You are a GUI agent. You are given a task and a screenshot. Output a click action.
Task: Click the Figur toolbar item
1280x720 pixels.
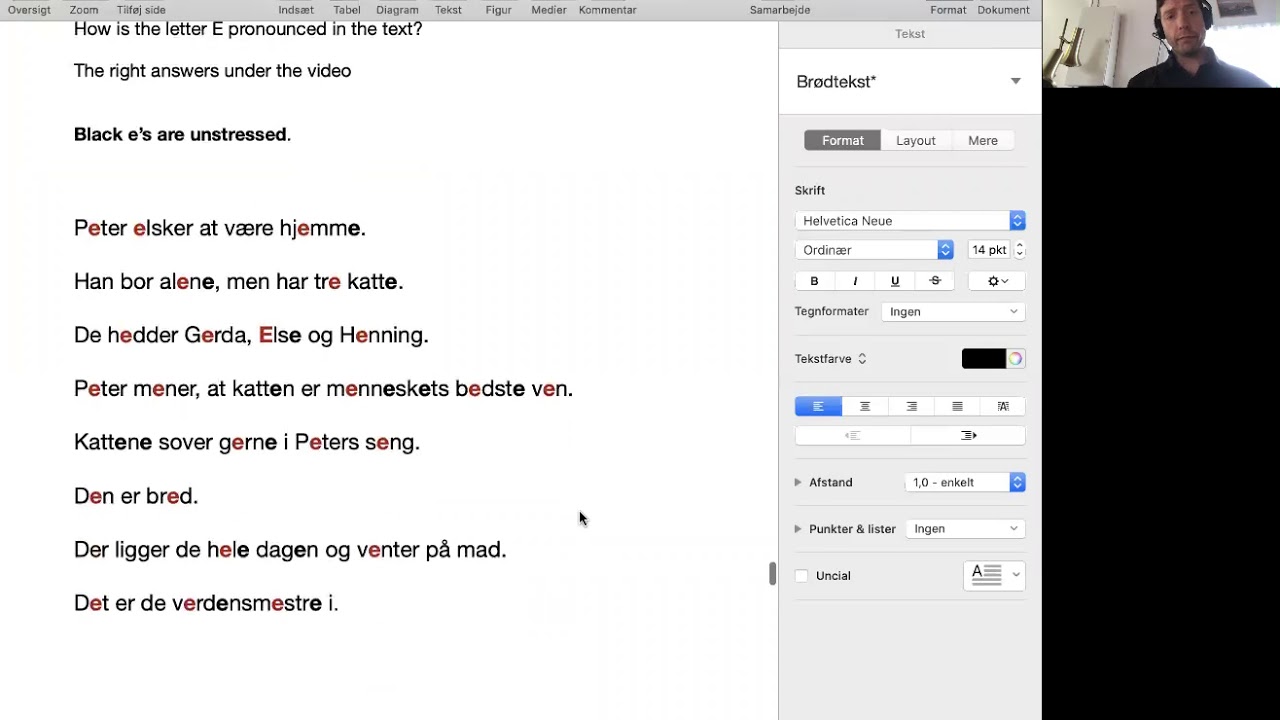[x=498, y=10]
